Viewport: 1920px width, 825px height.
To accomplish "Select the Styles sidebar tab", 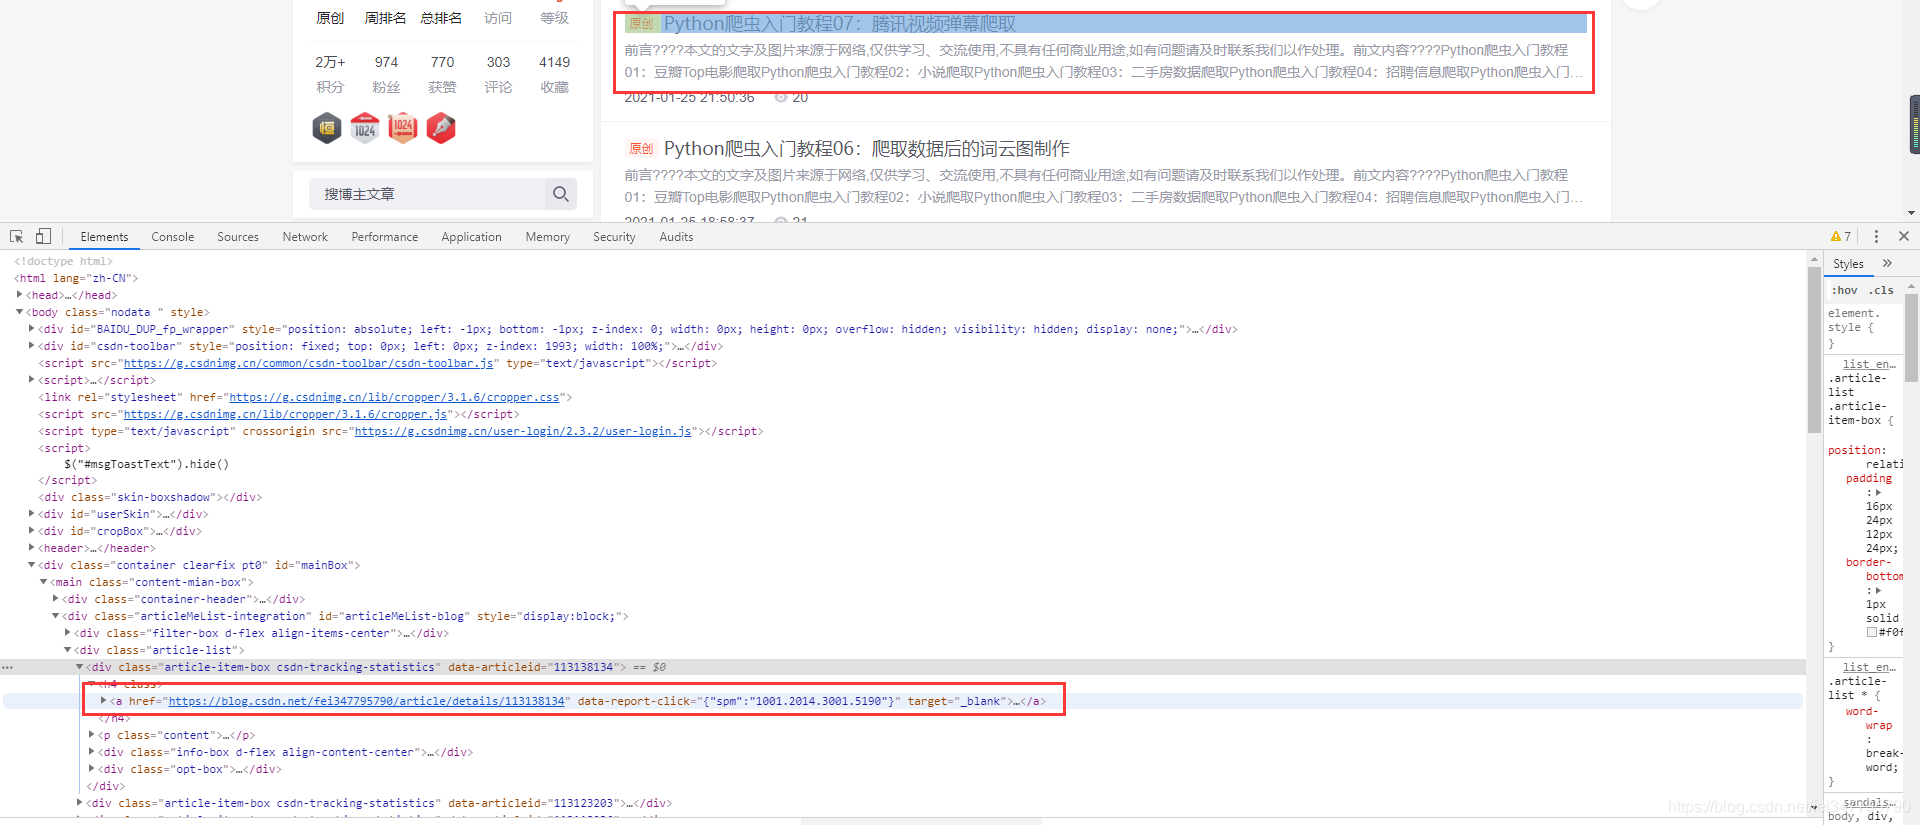I will (1848, 264).
